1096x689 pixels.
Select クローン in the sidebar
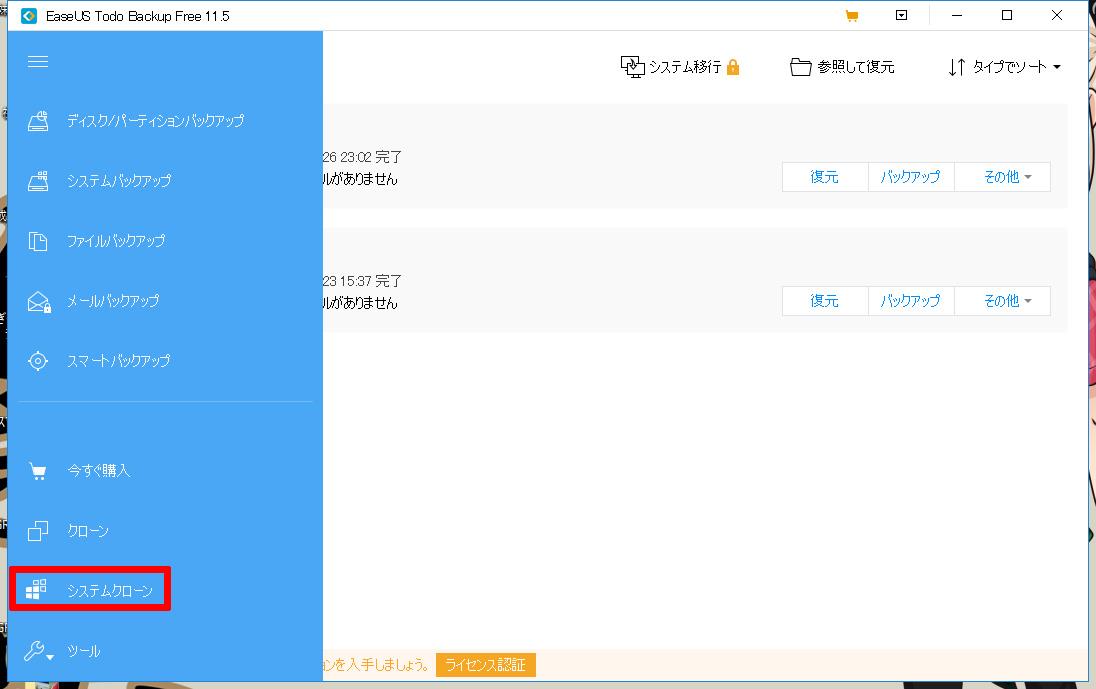(88, 531)
